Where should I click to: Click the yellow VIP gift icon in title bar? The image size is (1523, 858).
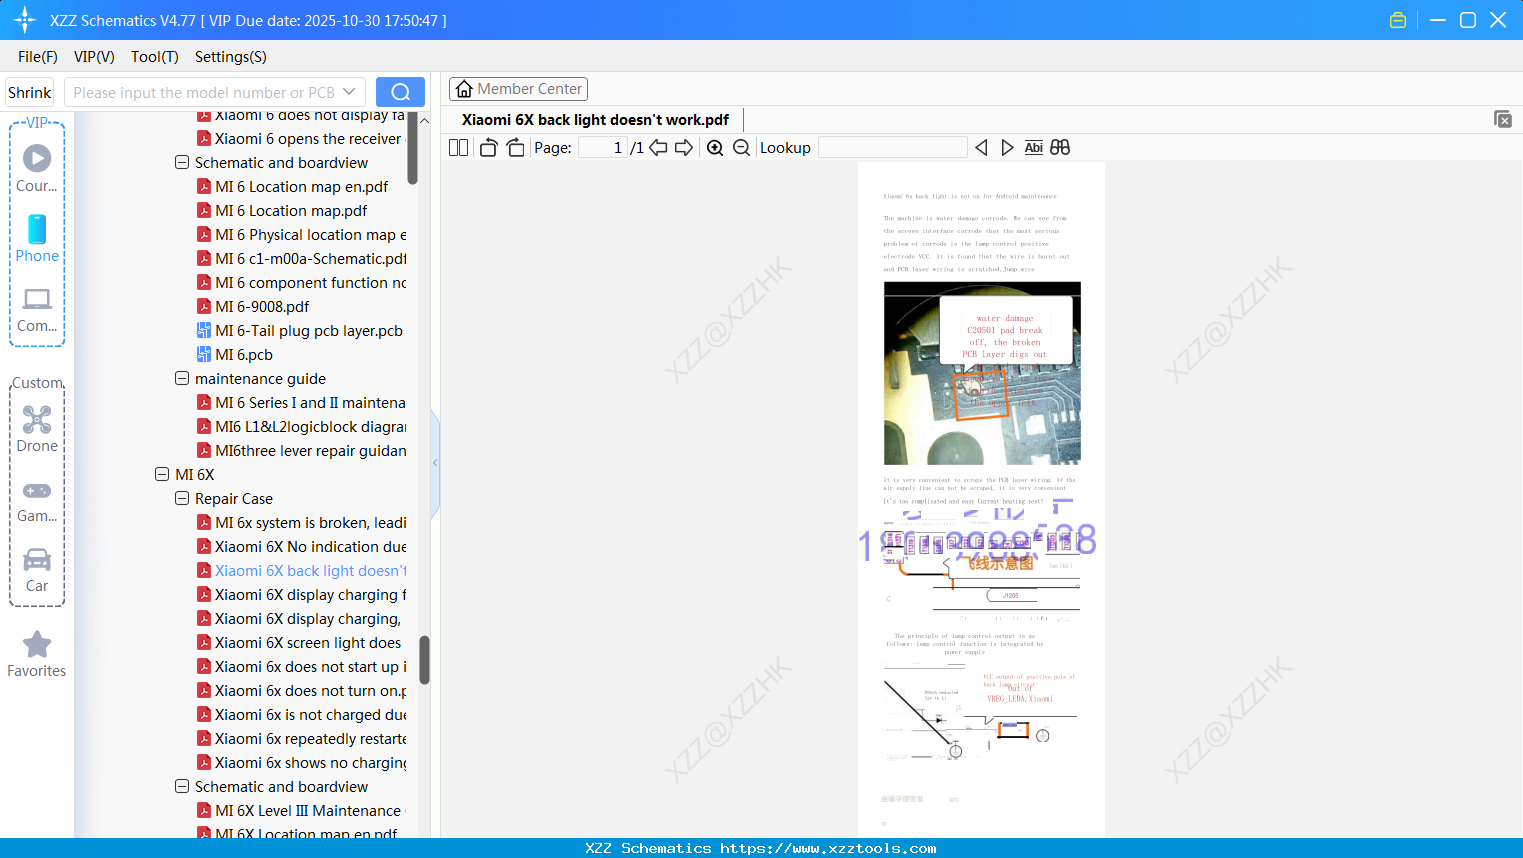tap(1398, 20)
